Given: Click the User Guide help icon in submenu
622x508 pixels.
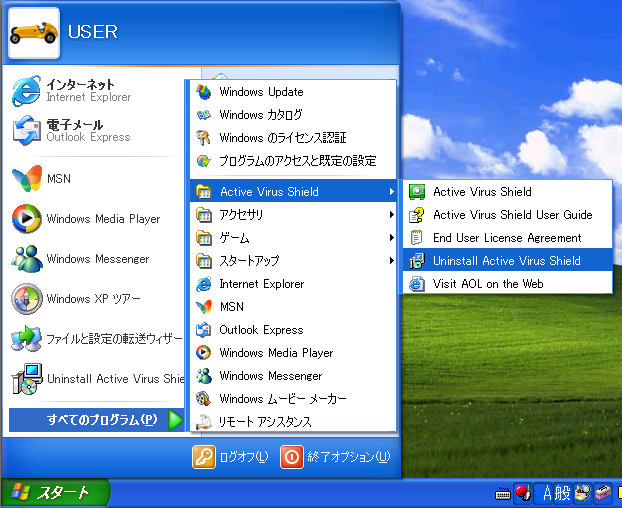Looking at the screenshot, I should [x=417, y=215].
